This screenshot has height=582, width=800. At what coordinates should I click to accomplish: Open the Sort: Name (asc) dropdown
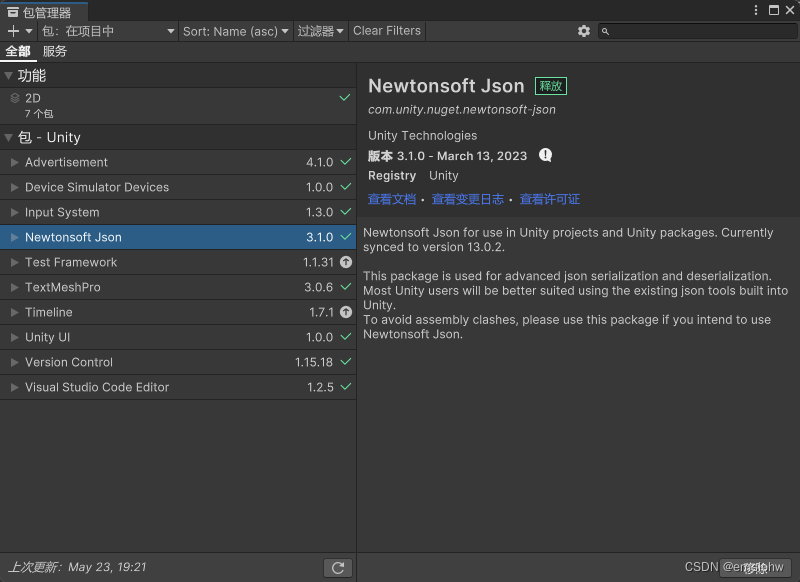[x=236, y=31]
